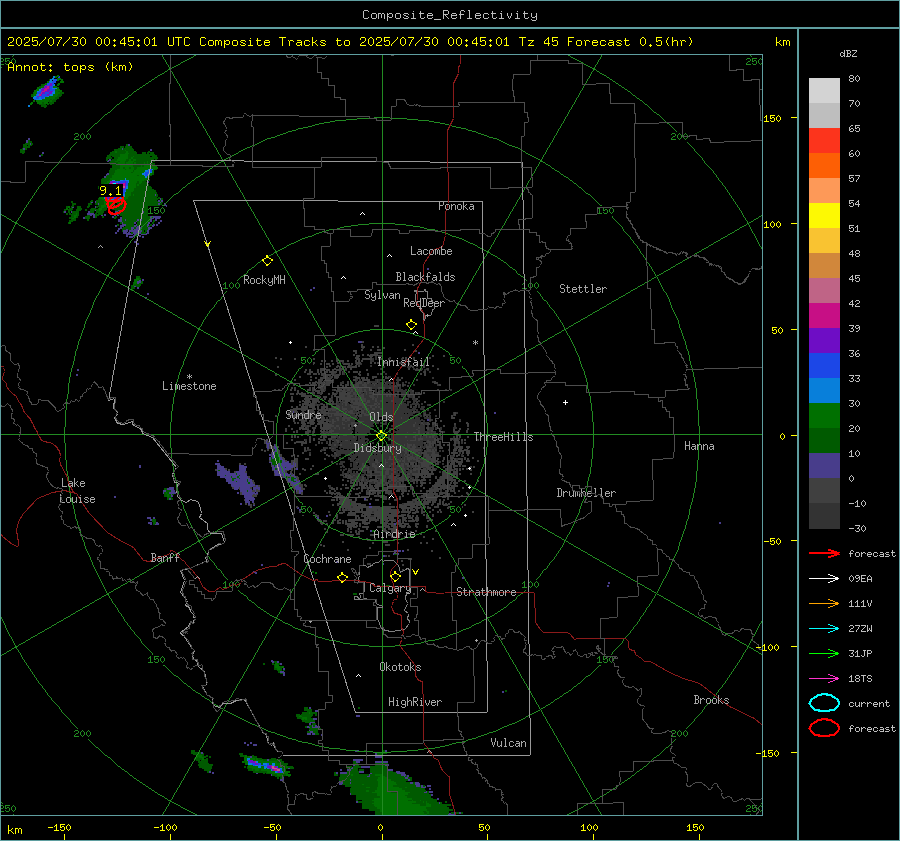The width and height of the screenshot is (900, 841).
Task: Click the UTC timestamp header line
Action: coord(350,42)
